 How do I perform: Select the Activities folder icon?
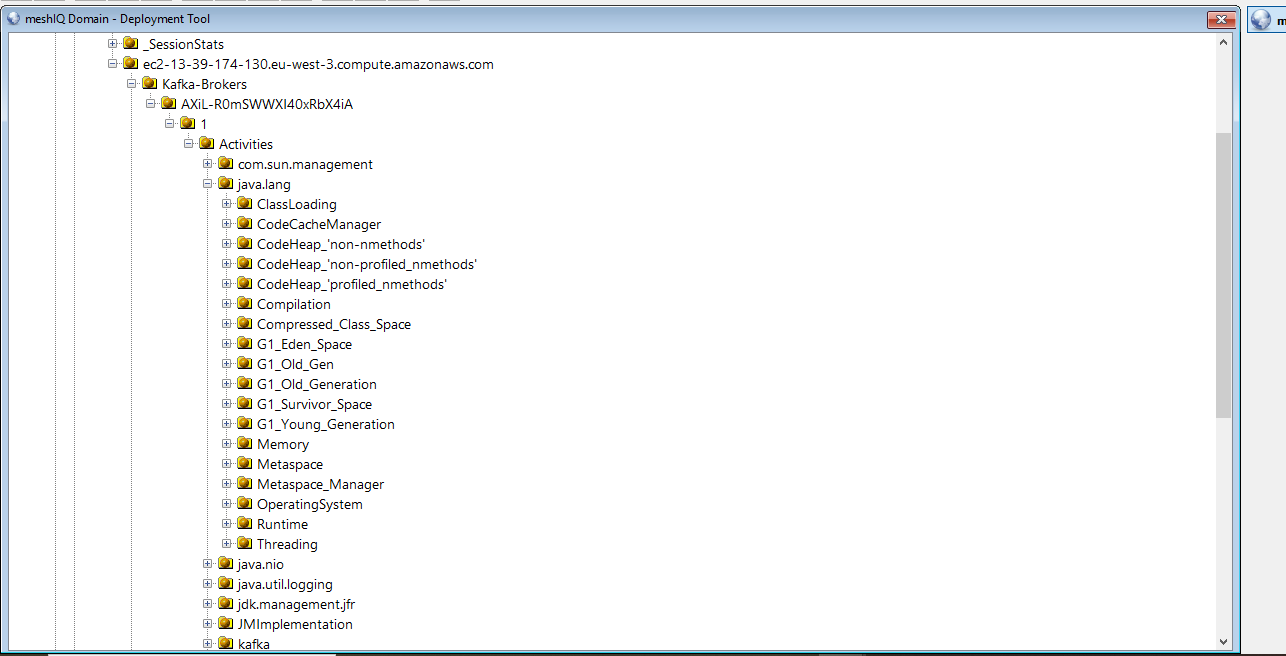207,144
